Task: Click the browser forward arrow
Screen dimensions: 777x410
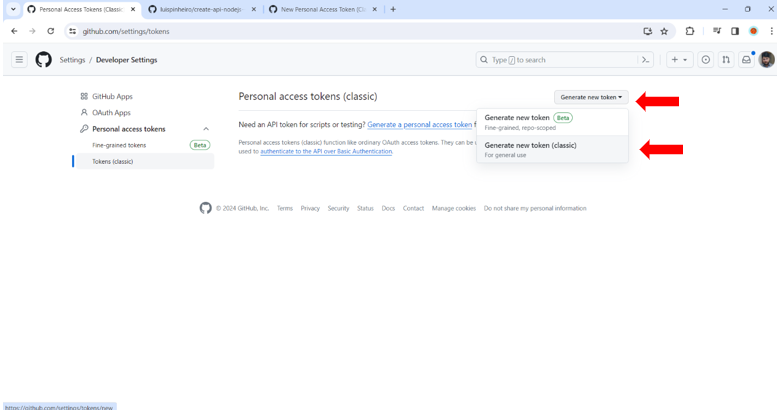Action: tap(32, 31)
